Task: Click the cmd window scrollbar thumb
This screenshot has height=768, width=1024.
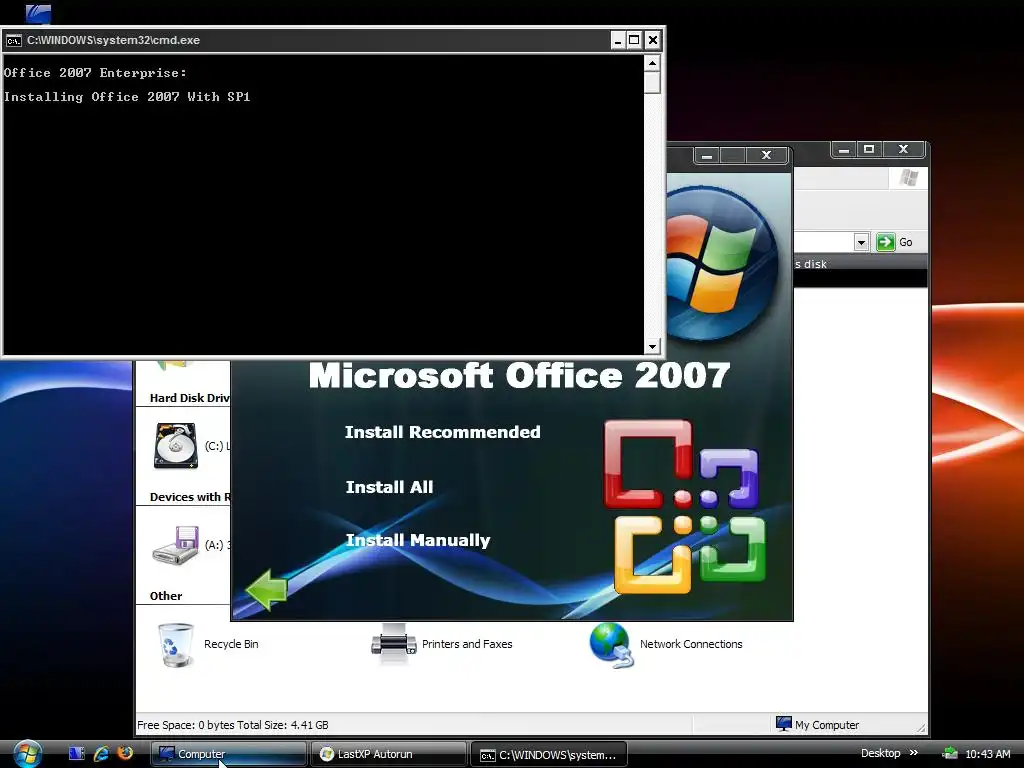Action: (652, 83)
